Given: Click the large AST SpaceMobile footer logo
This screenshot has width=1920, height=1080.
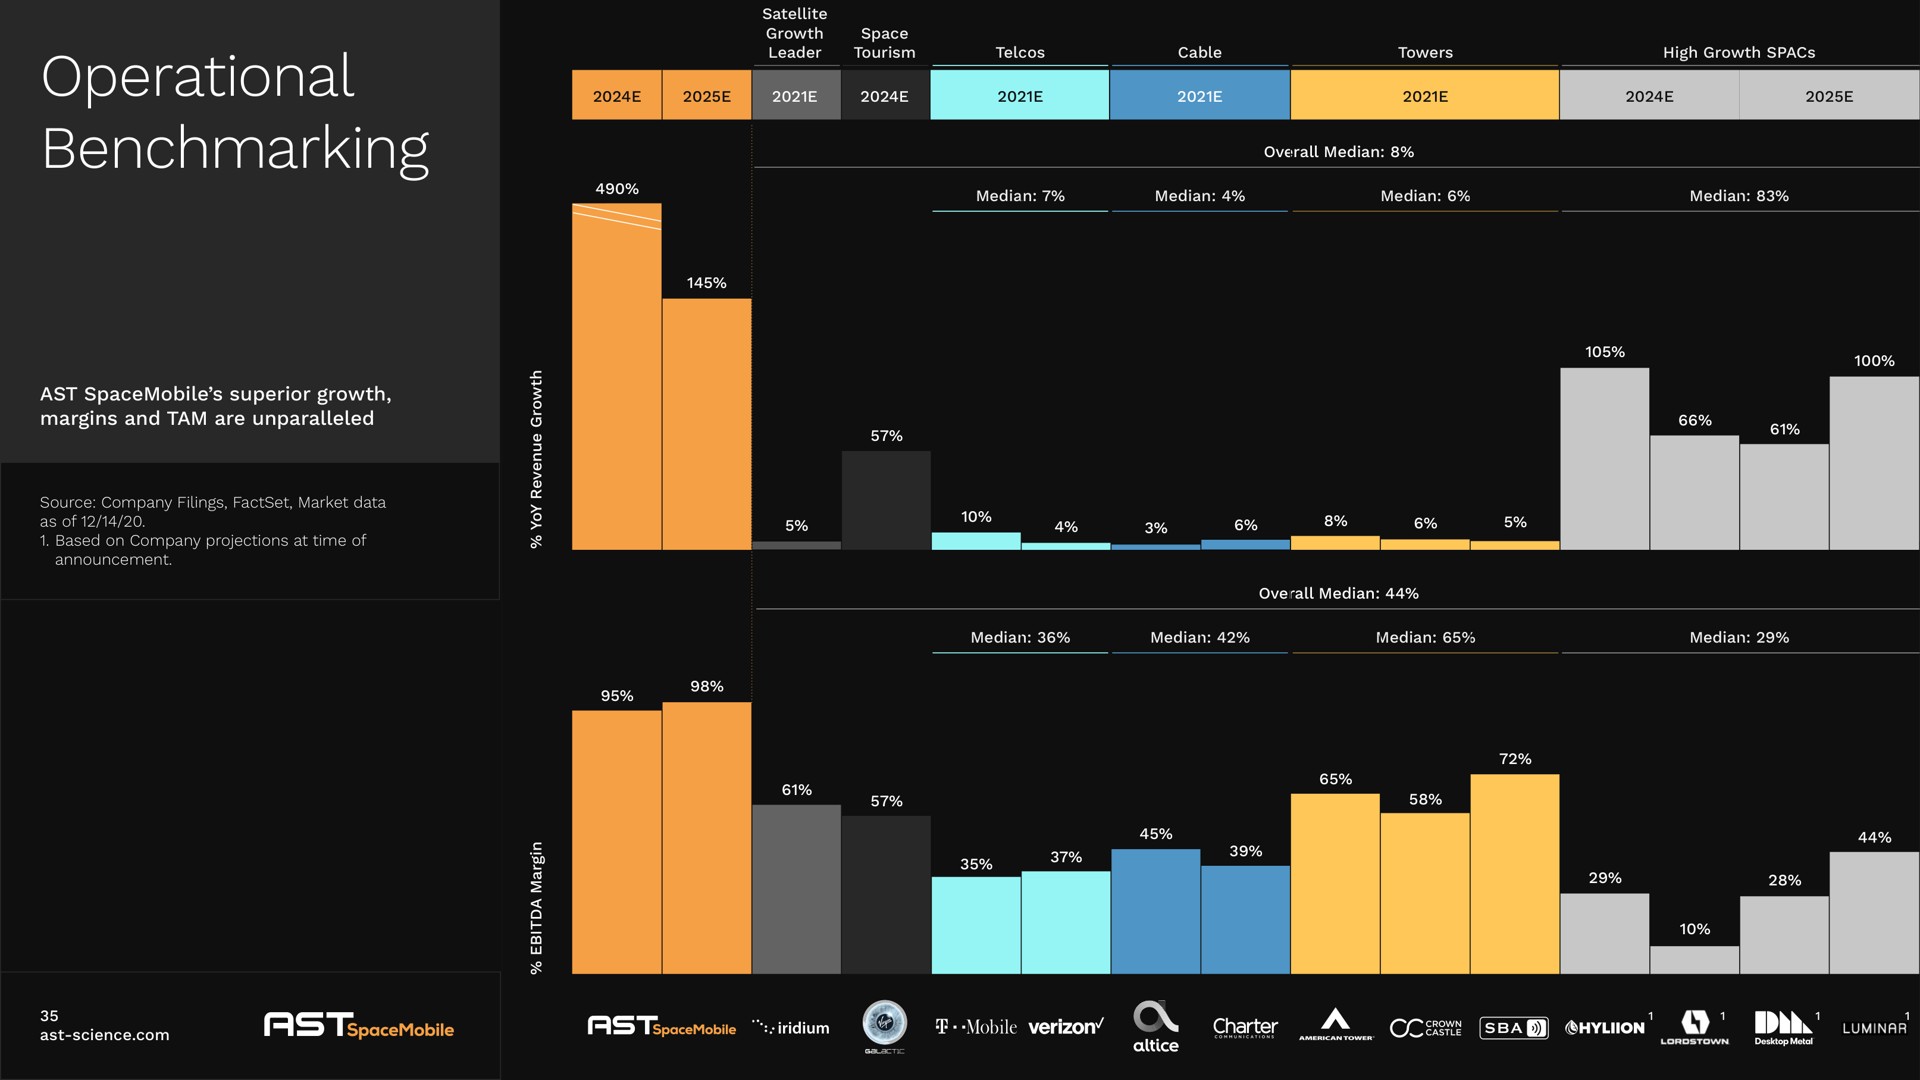Looking at the screenshot, I should coord(359,1026).
